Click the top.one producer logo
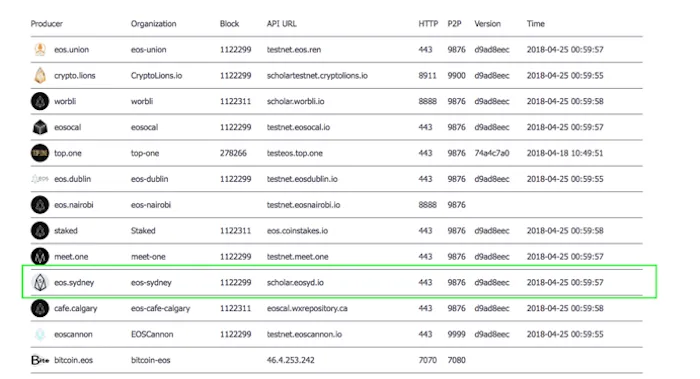This screenshot has width=700, height=379. click(x=40, y=153)
